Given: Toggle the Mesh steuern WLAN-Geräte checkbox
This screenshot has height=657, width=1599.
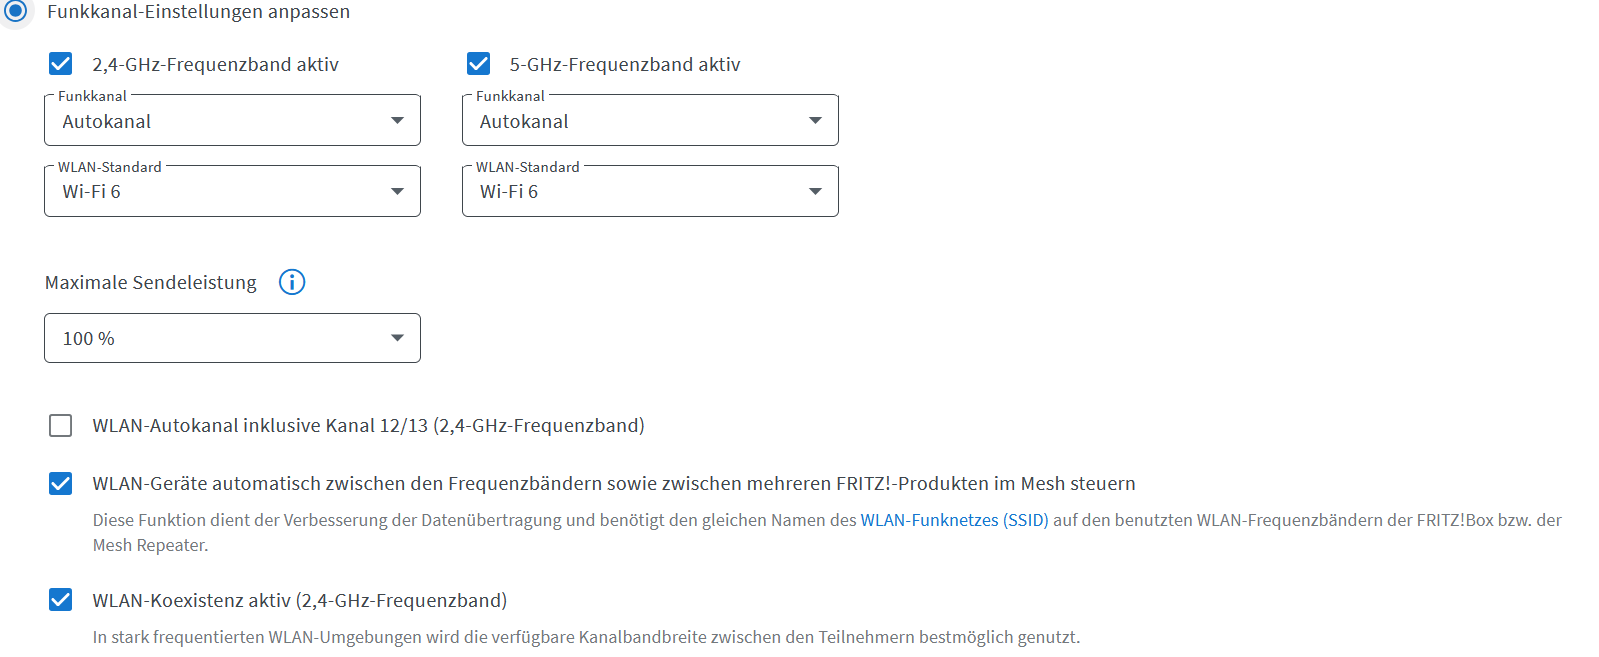Looking at the screenshot, I should tap(61, 484).
